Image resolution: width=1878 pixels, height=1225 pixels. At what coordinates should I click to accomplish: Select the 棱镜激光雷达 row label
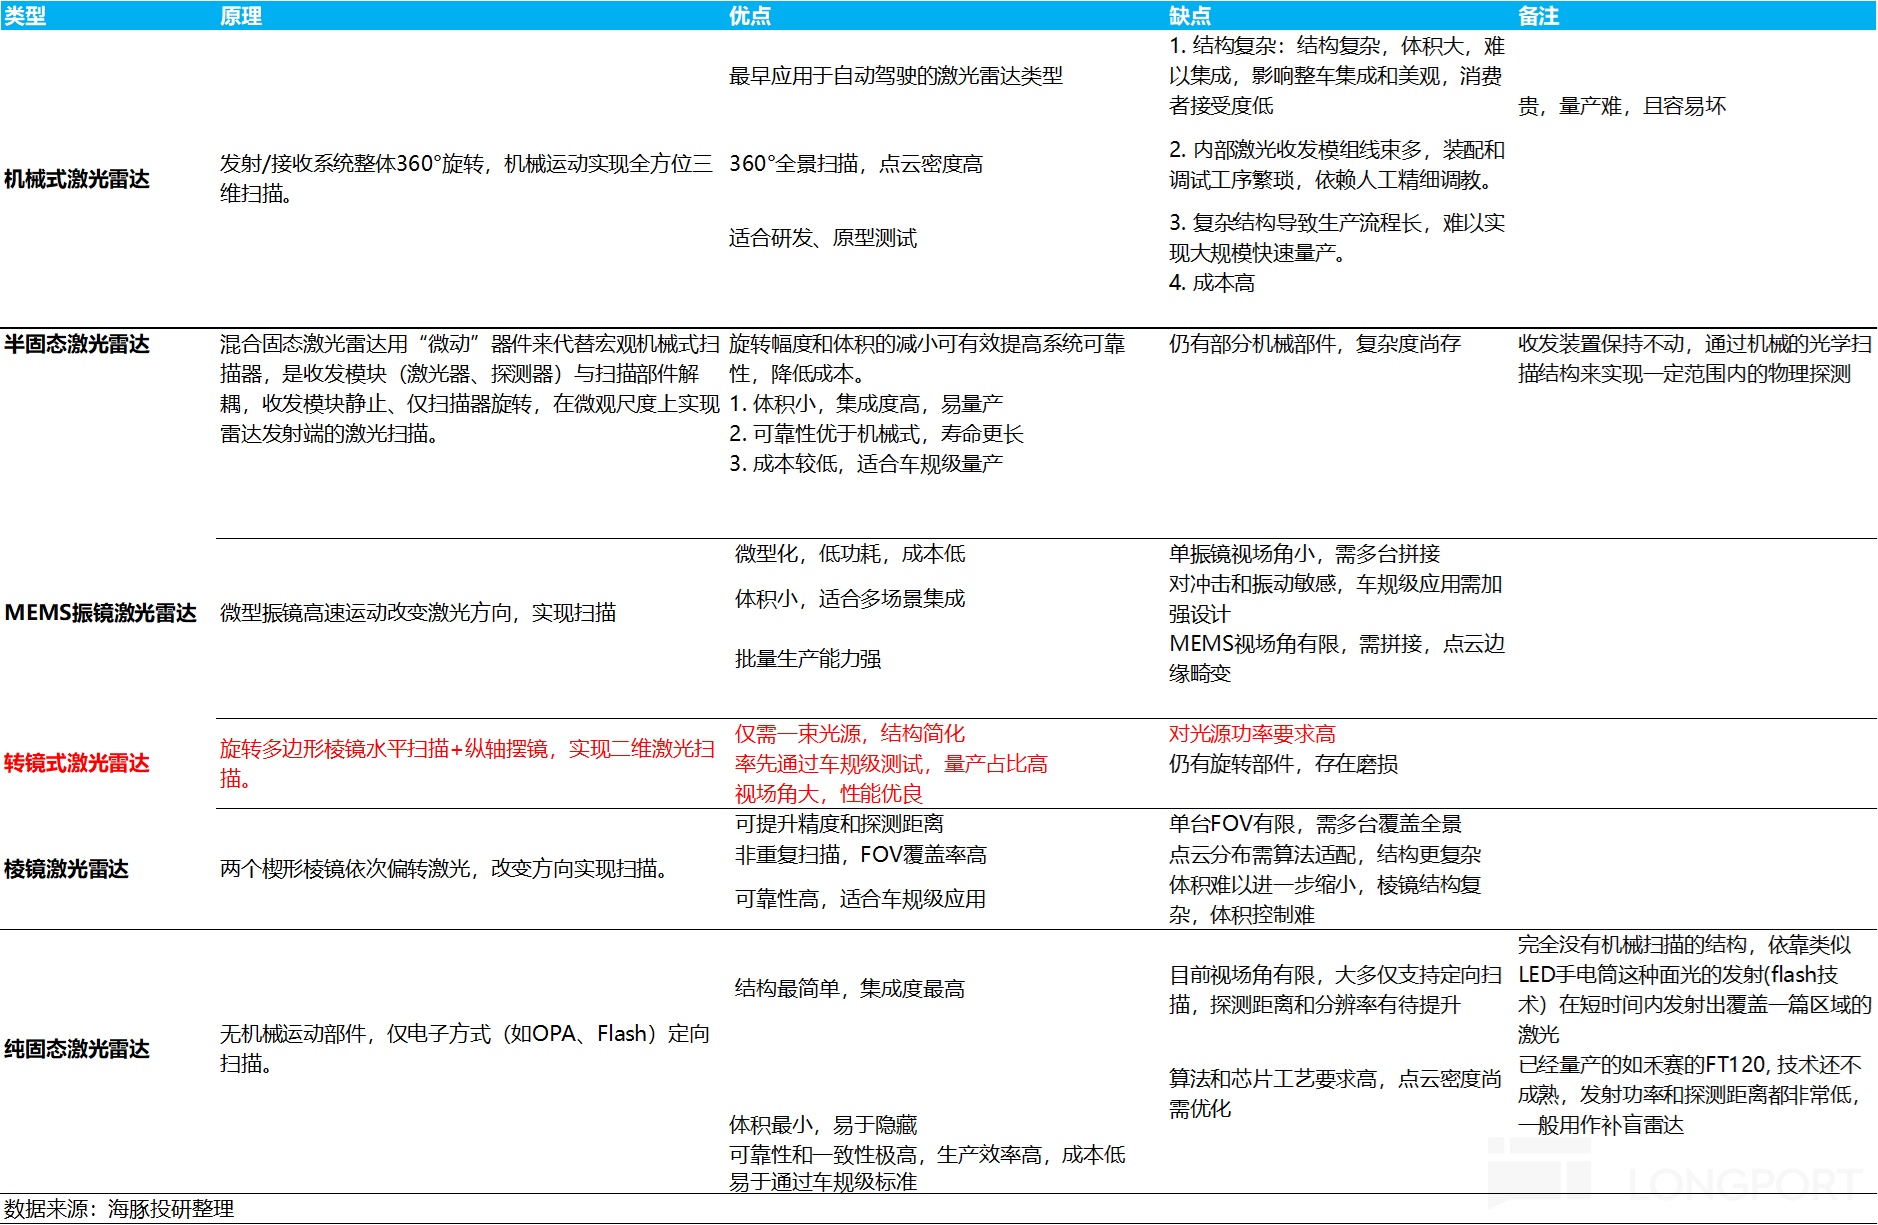coord(67,869)
